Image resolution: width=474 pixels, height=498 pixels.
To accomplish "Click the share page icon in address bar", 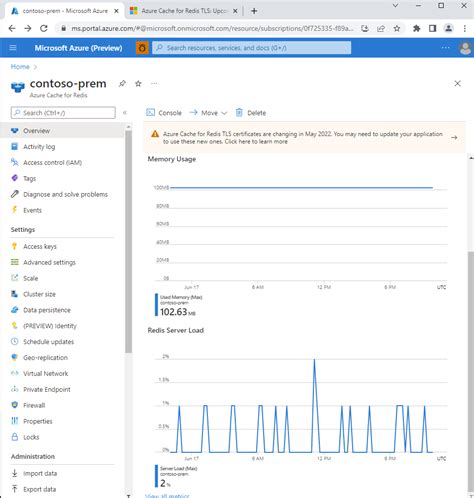I will [x=381, y=29].
